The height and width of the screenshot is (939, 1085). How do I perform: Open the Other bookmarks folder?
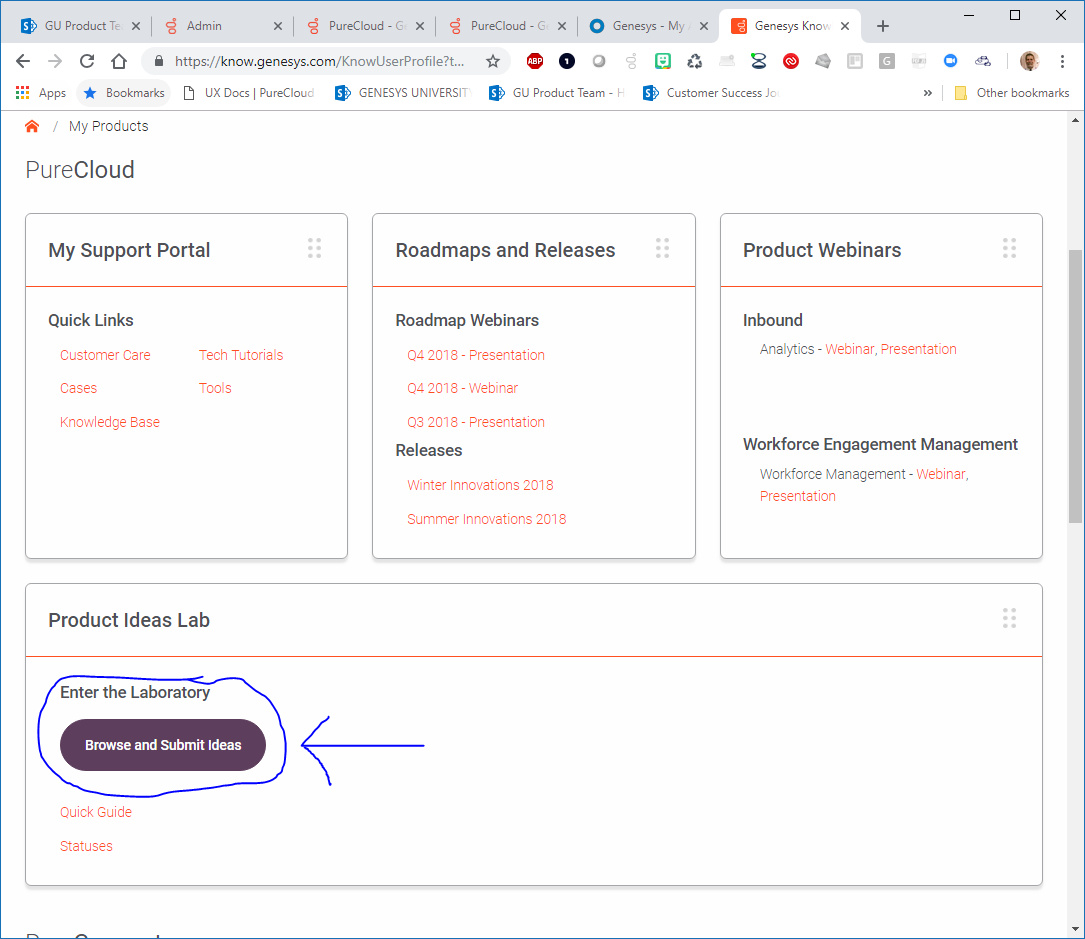[x=1012, y=93]
